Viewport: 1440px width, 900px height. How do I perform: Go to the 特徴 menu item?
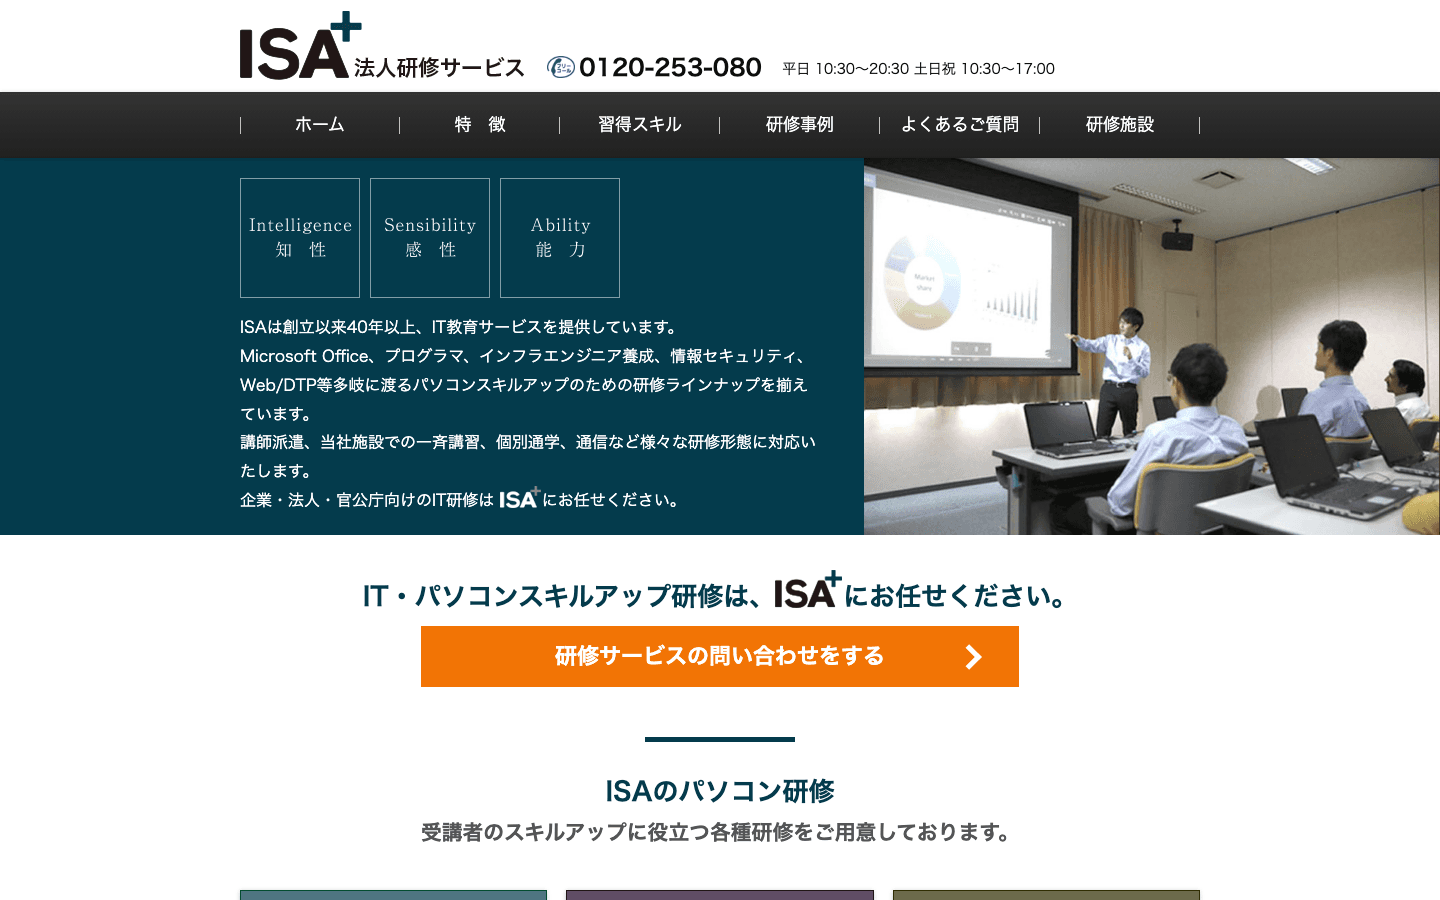(480, 125)
